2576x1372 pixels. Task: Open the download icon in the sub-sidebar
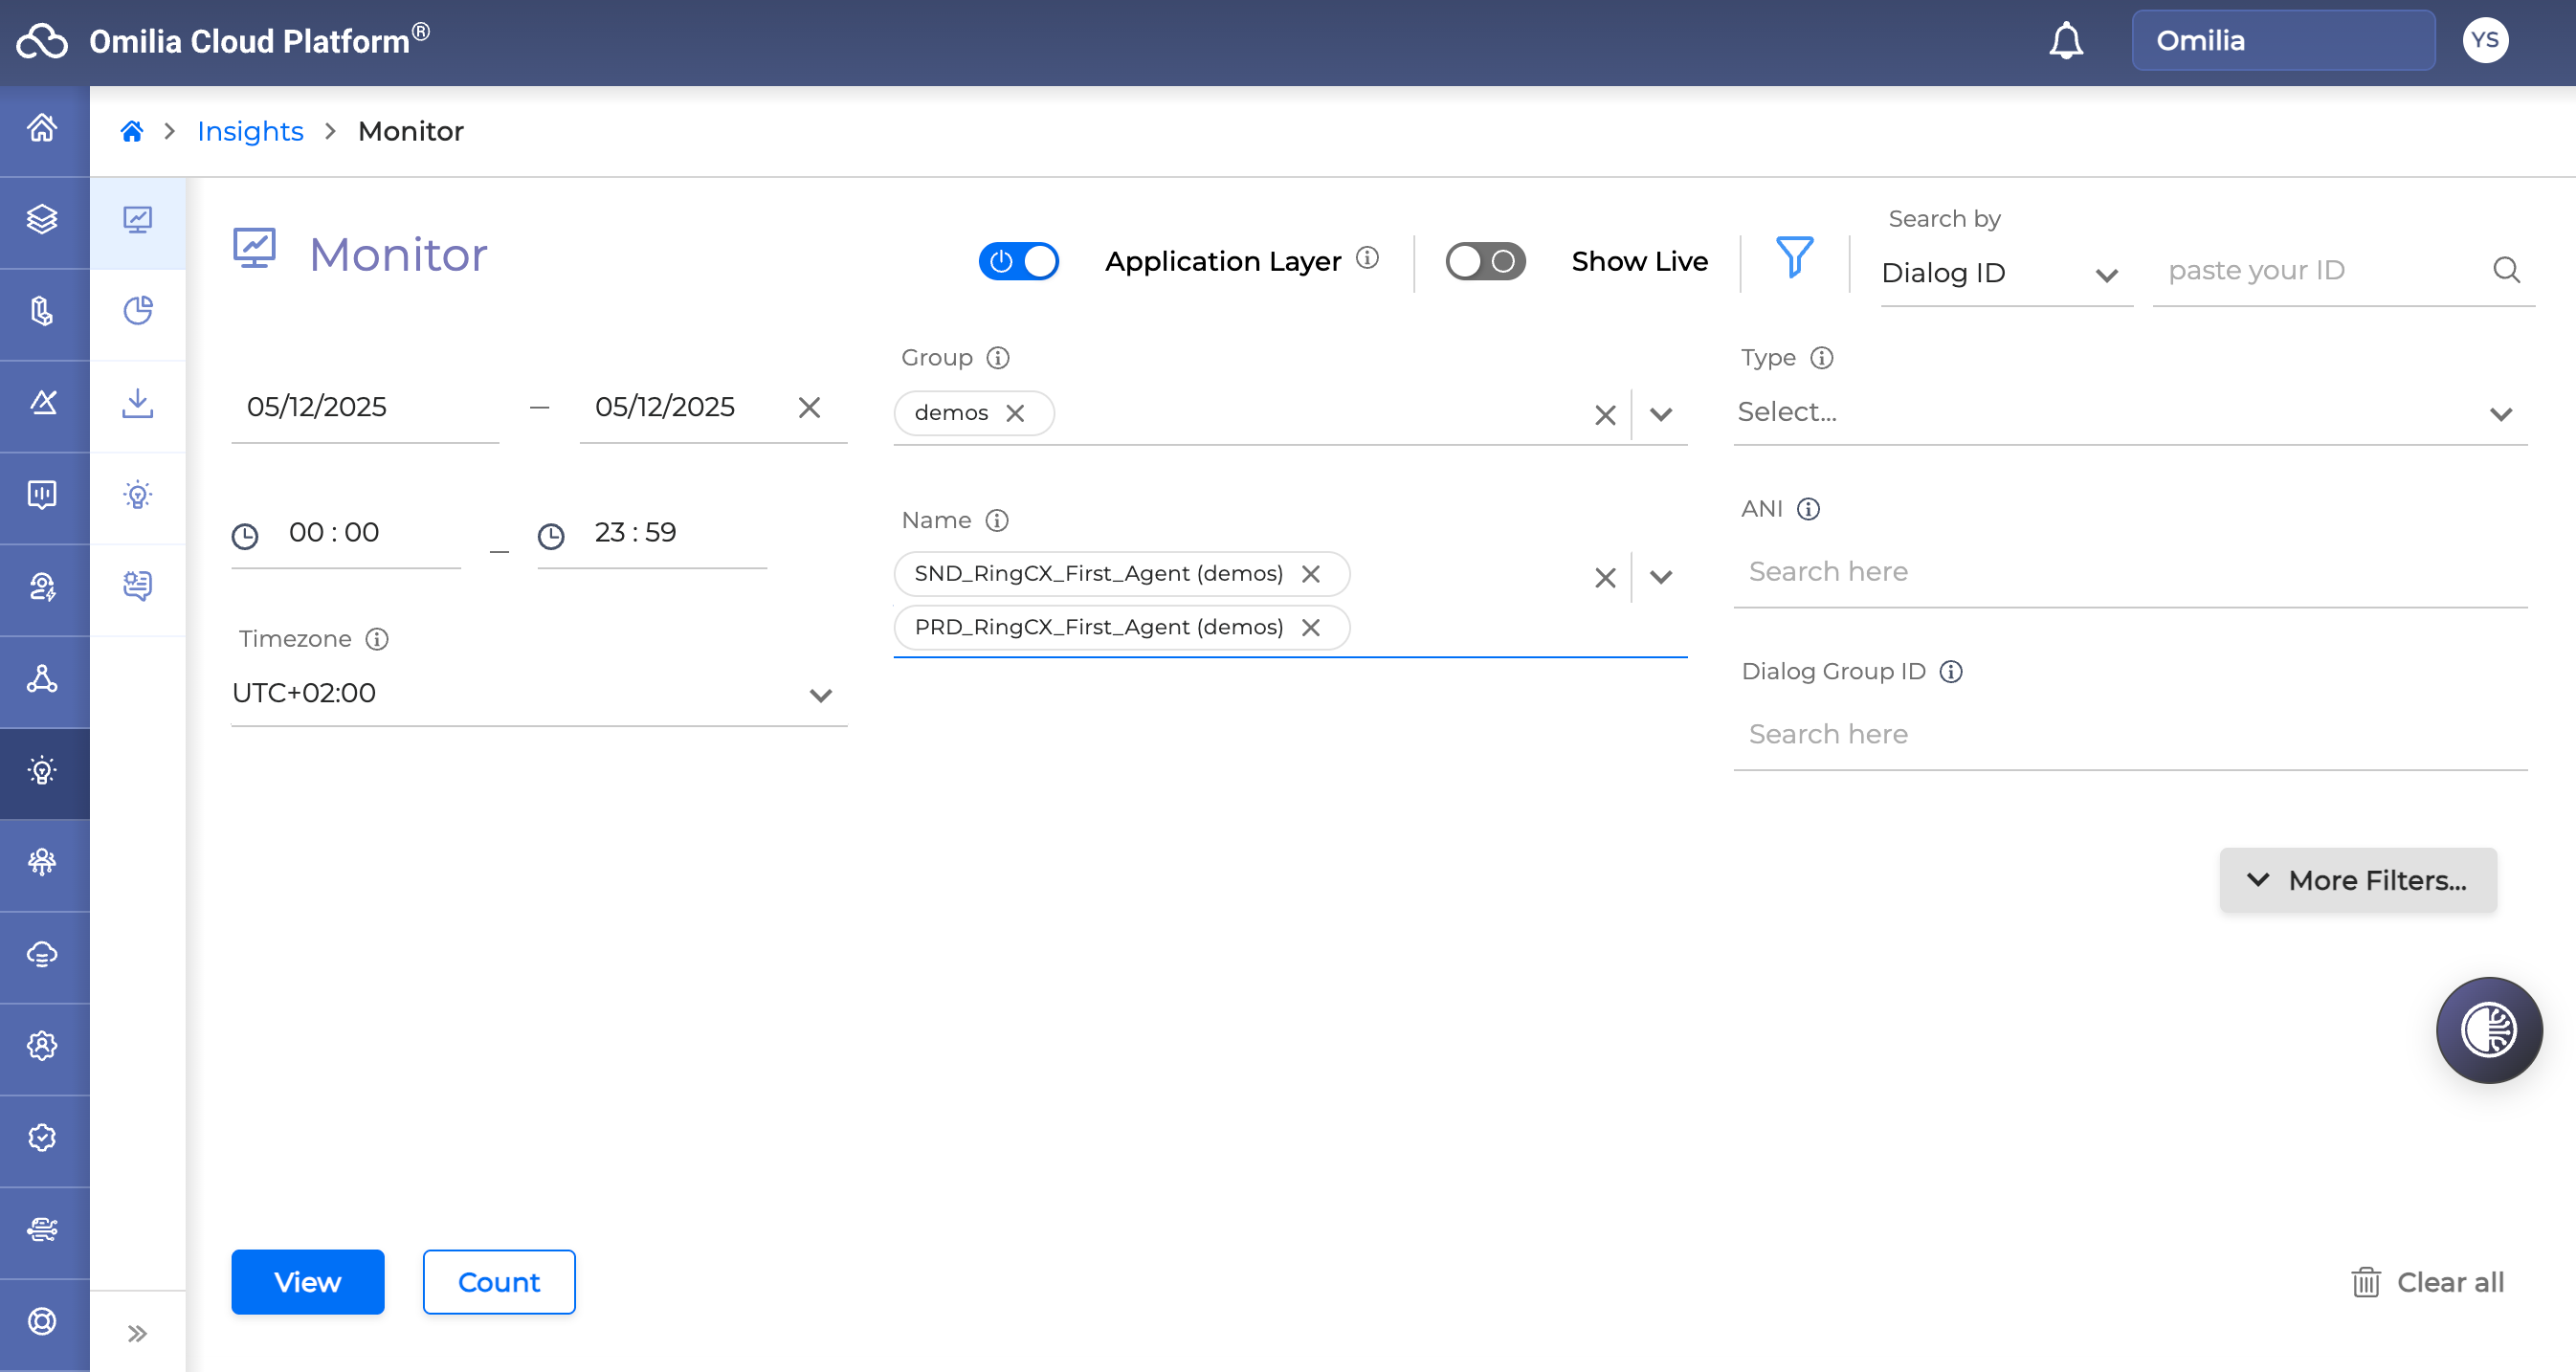138,403
